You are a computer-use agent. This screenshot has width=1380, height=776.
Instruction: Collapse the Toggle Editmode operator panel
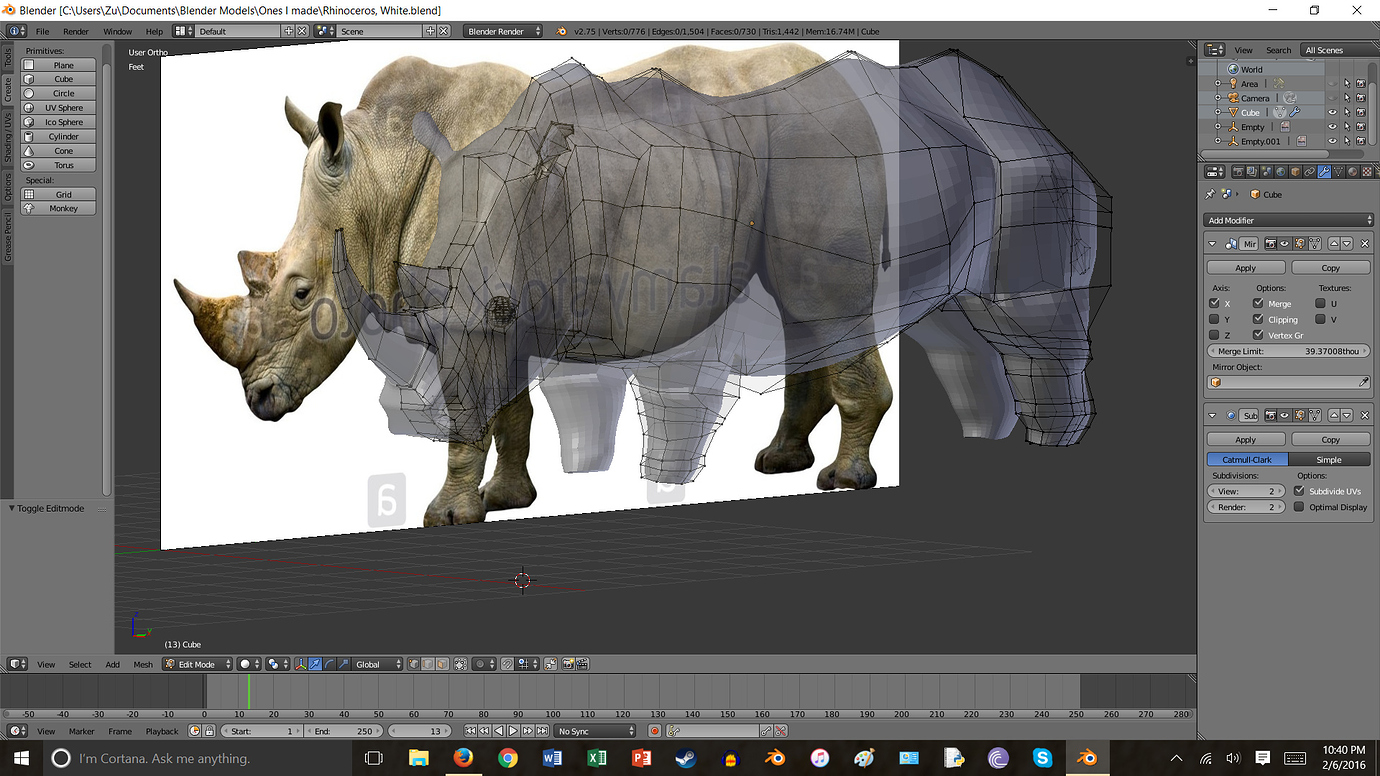tap(12, 508)
